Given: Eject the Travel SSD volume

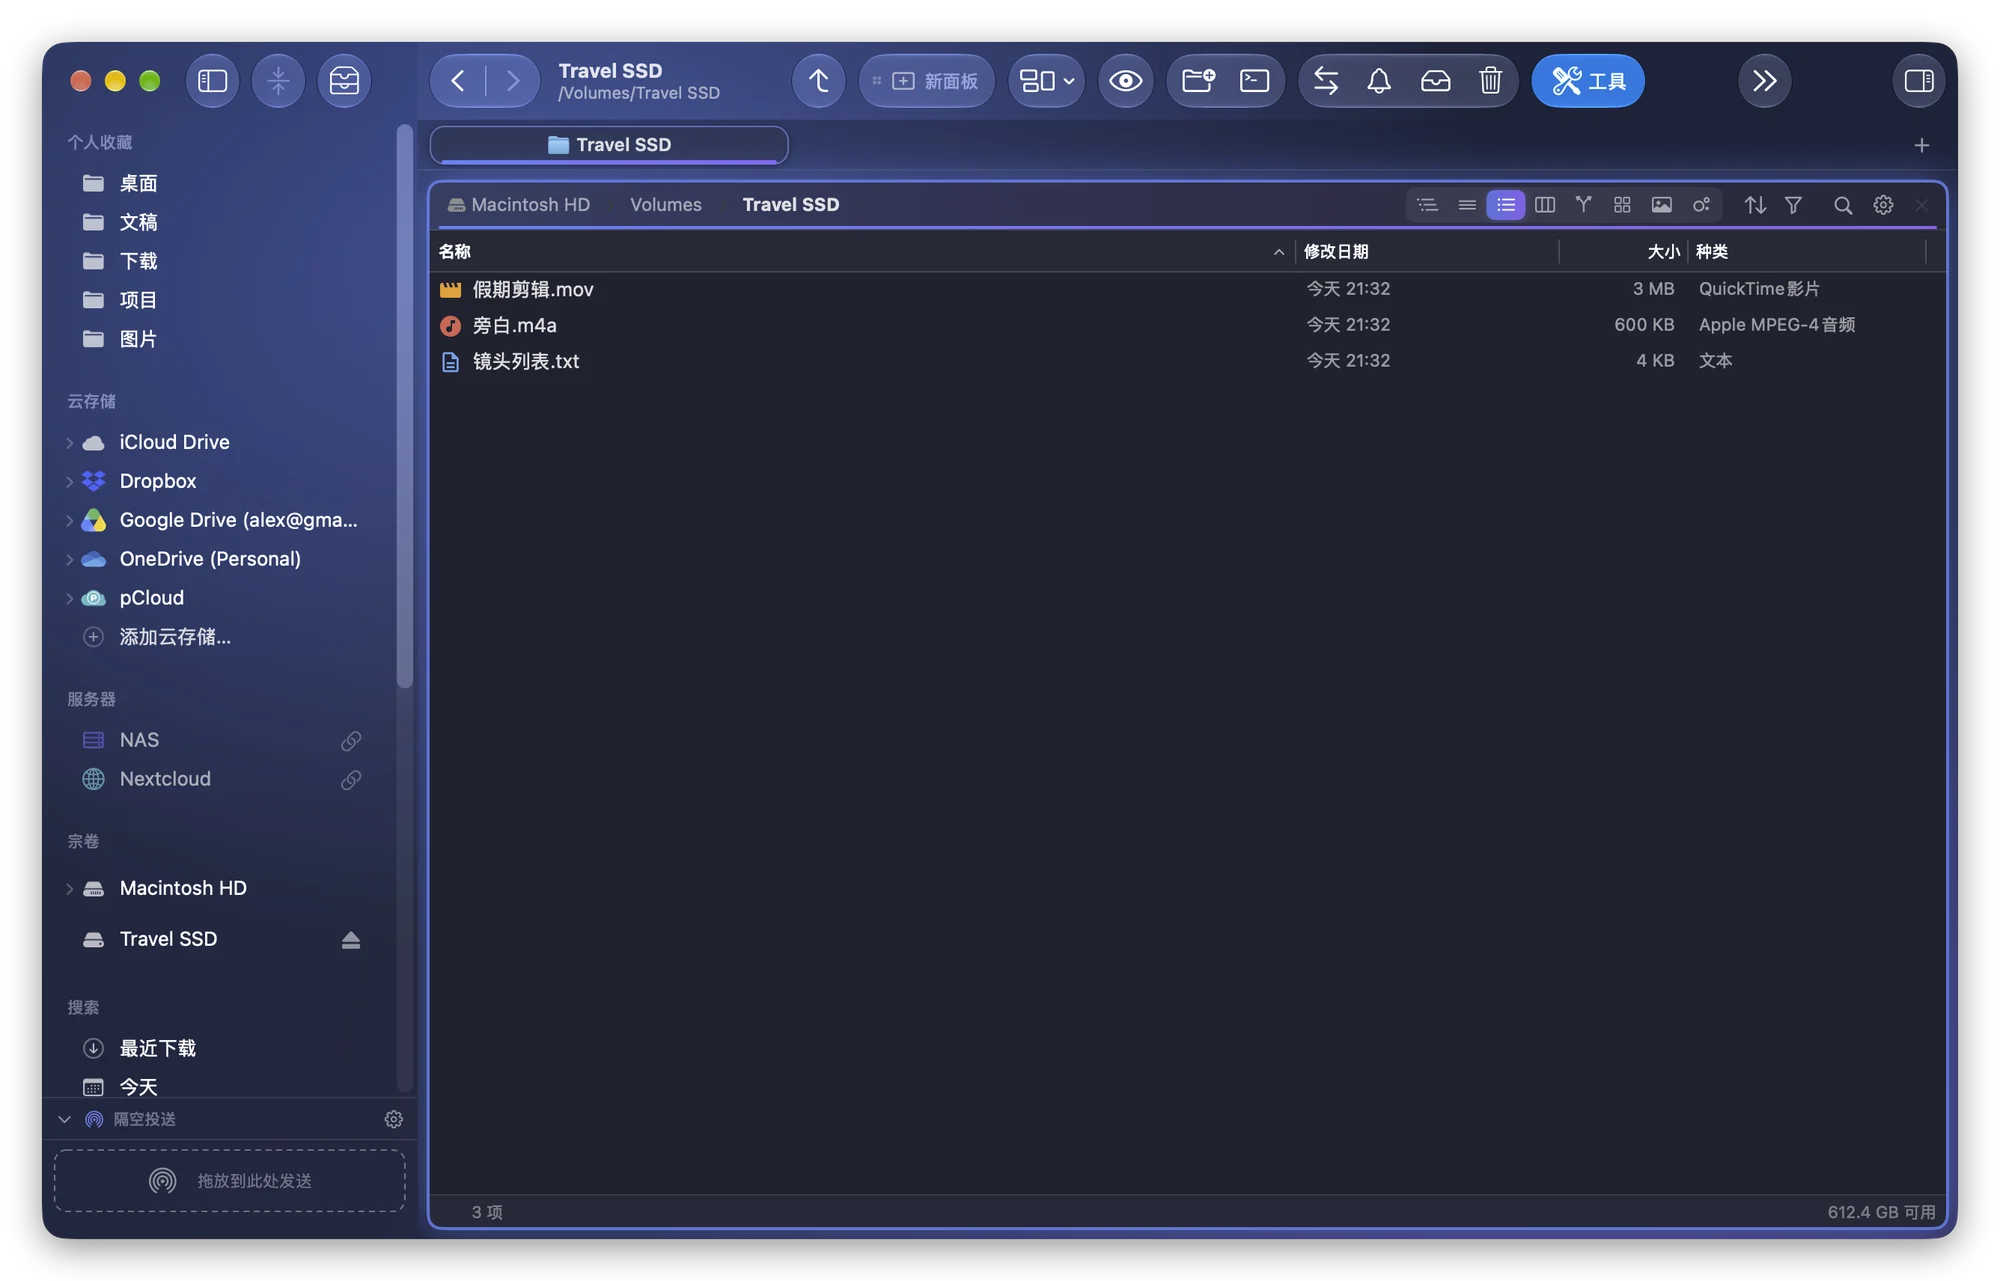Looking at the screenshot, I should (x=350, y=940).
